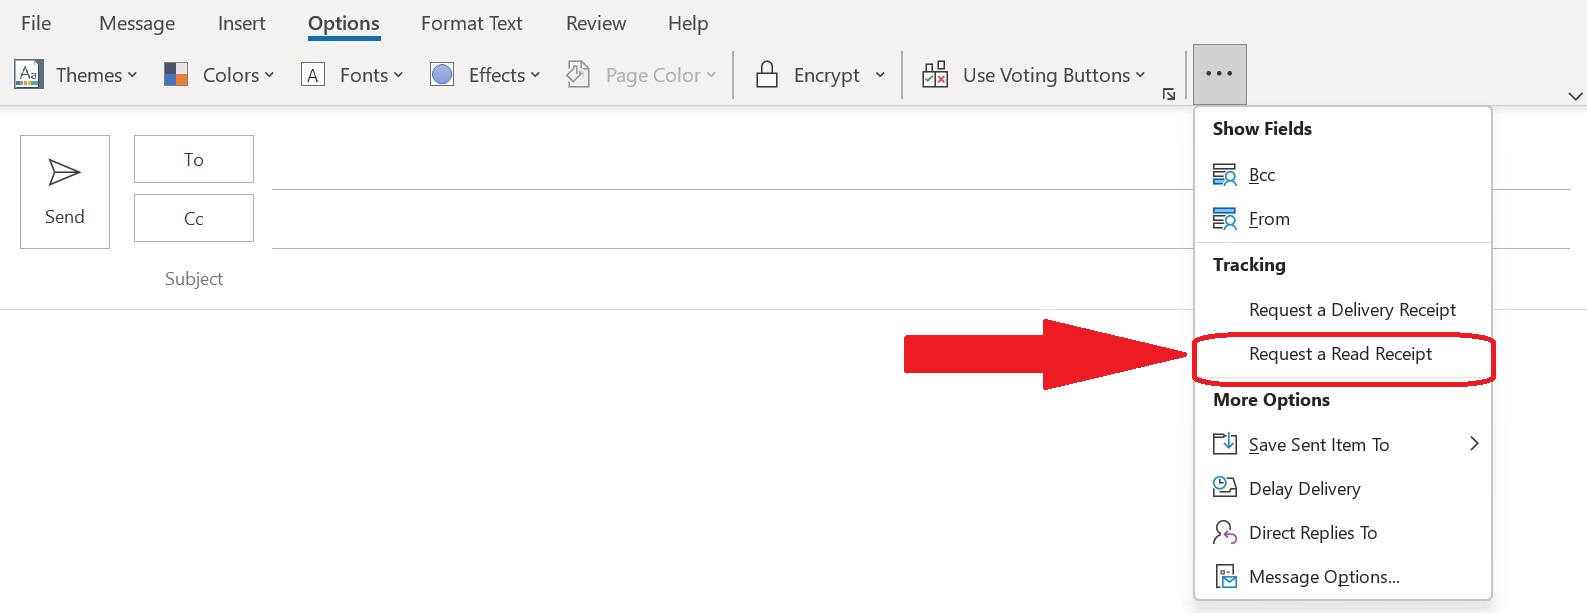Switch to the Format Text tab
This screenshot has height=613, width=1587.
471,23
